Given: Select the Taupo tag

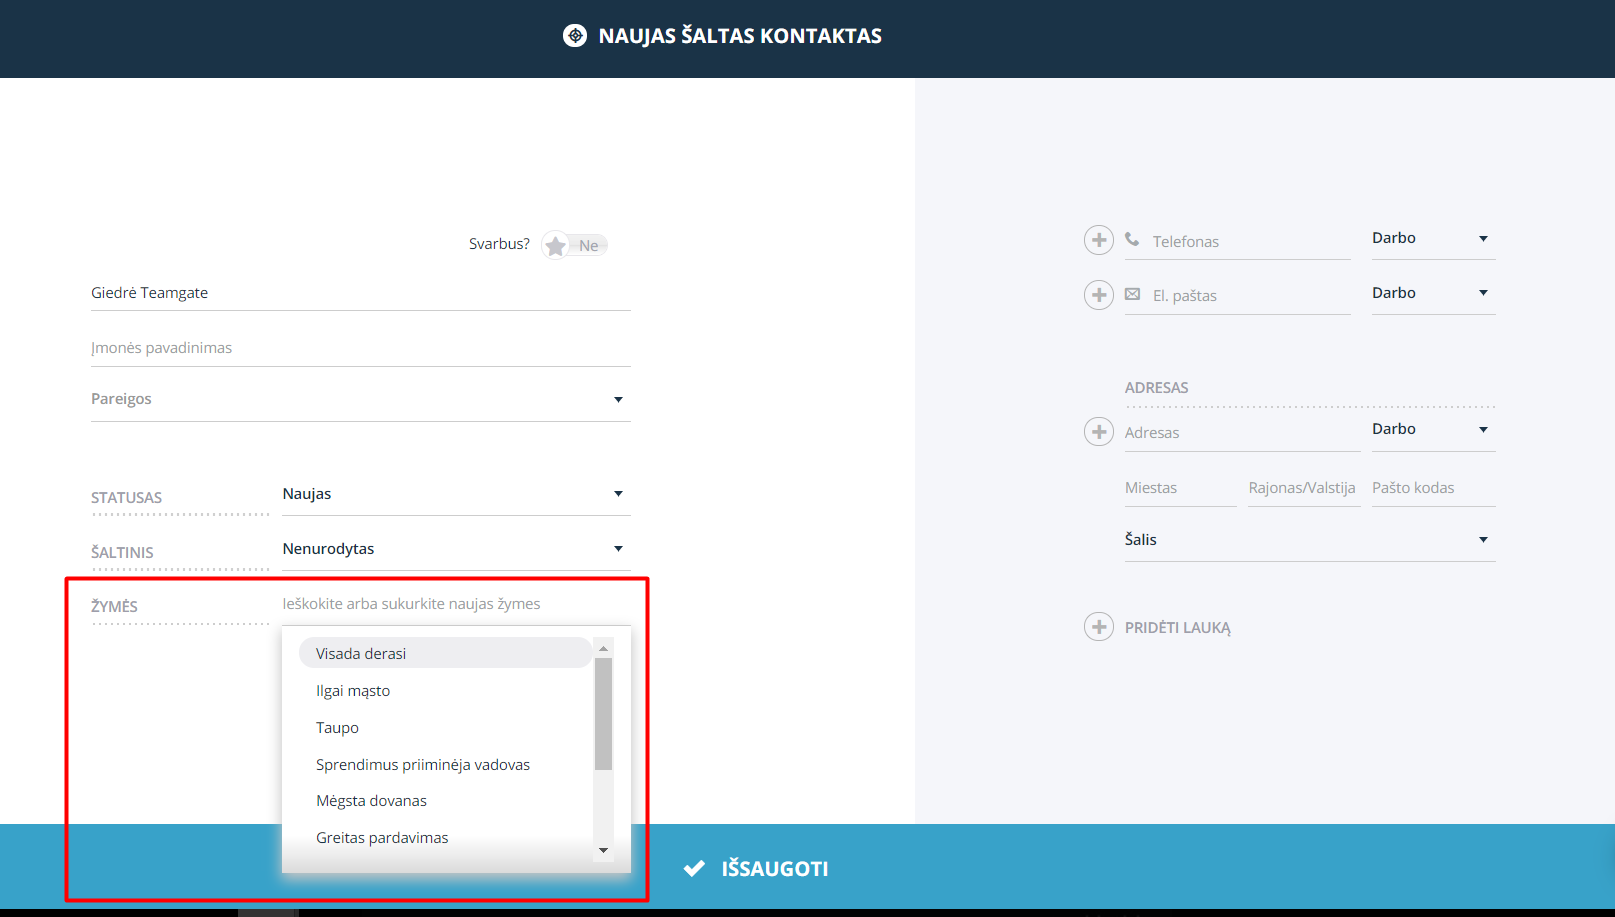Looking at the screenshot, I should point(445,728).
